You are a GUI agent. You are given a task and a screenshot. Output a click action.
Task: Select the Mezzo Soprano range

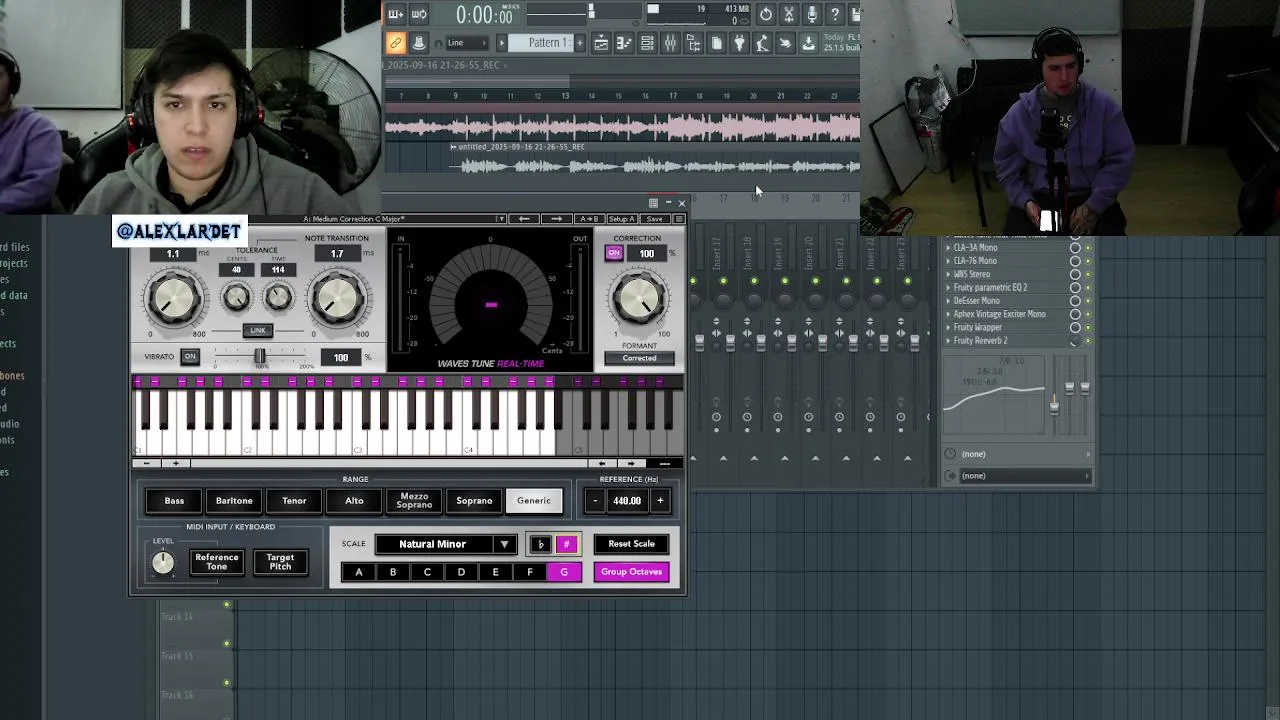click(414, 500)
